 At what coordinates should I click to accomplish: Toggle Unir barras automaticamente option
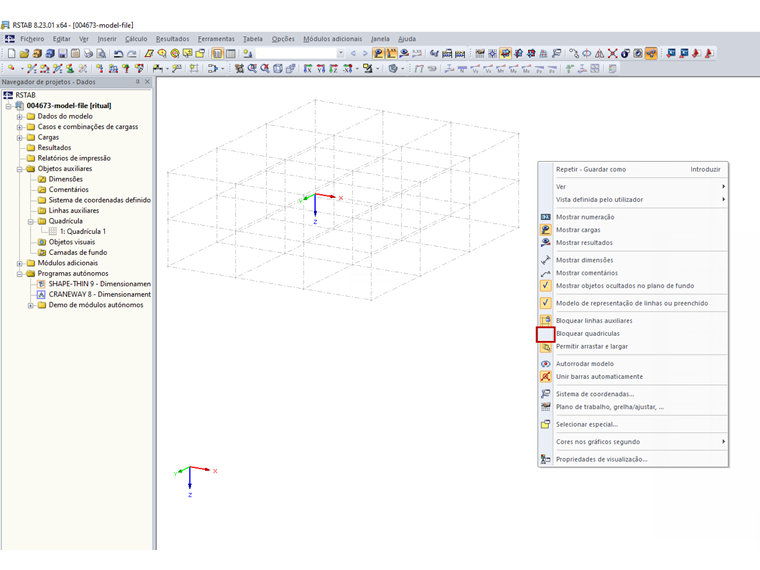[633, 377]
